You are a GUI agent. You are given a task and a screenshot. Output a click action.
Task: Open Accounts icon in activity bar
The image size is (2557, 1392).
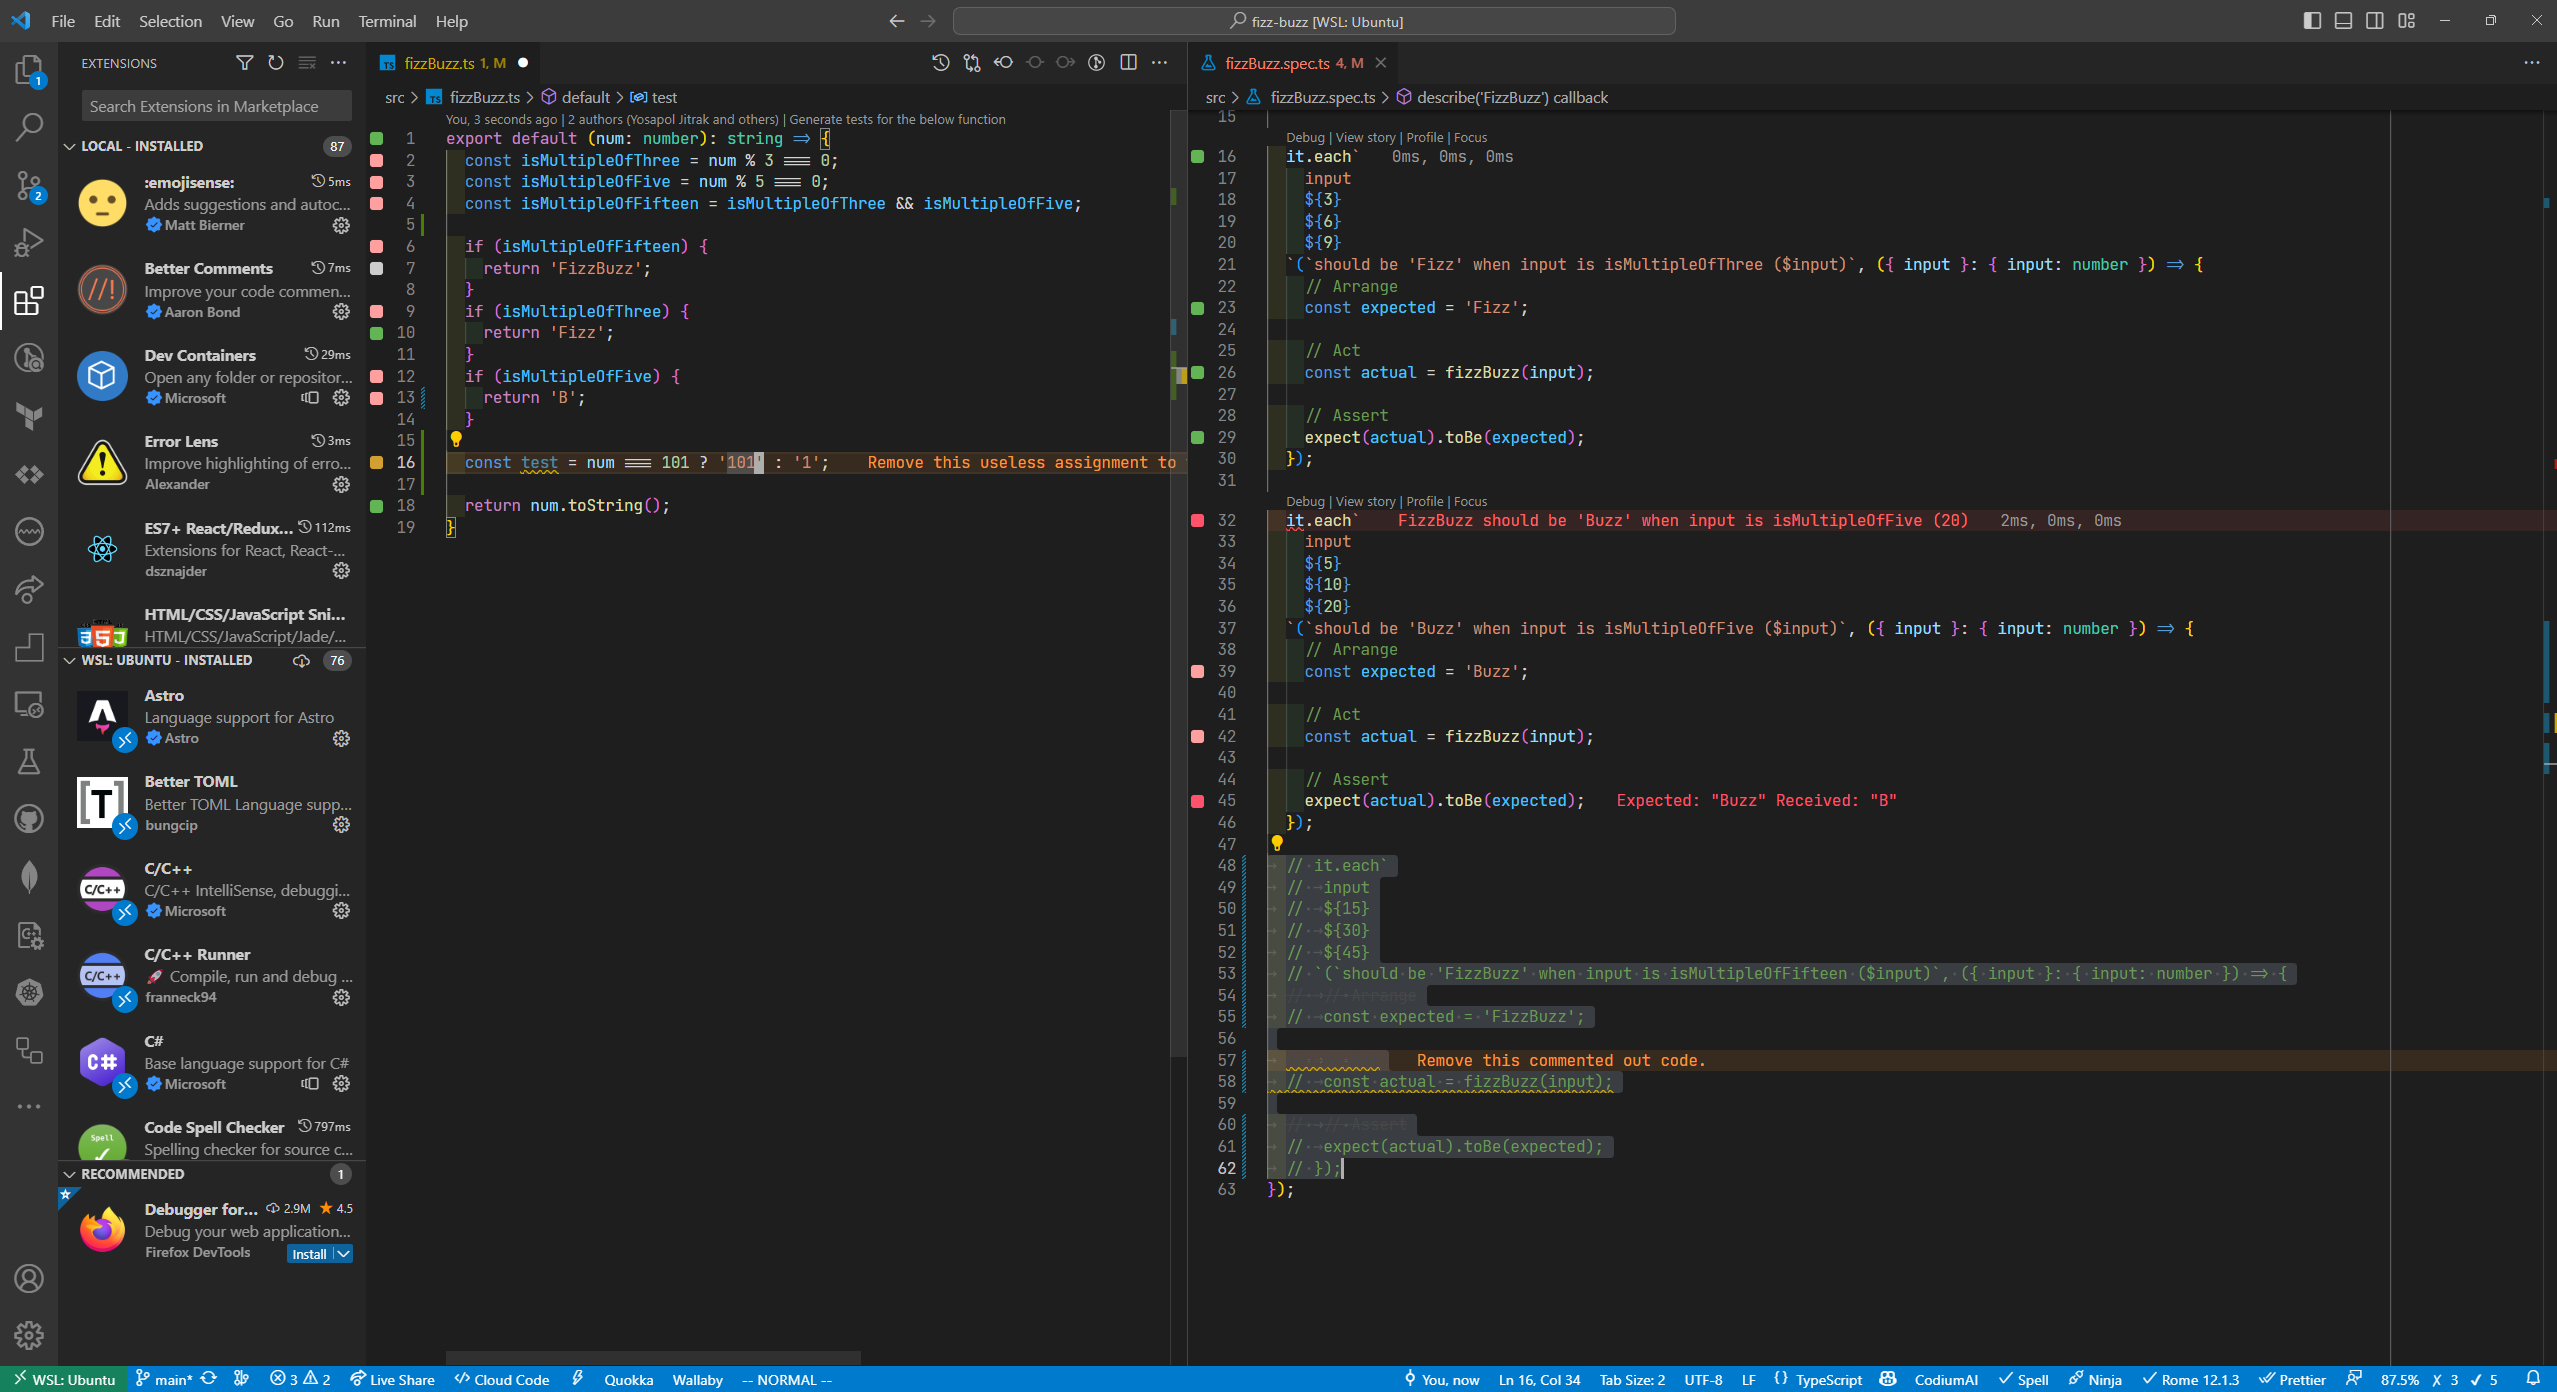coord(29,1278)
